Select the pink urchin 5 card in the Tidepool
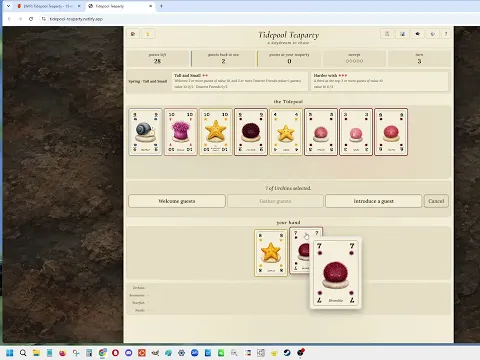Screen dimensions: 480x360 click(x=321, y=132)
